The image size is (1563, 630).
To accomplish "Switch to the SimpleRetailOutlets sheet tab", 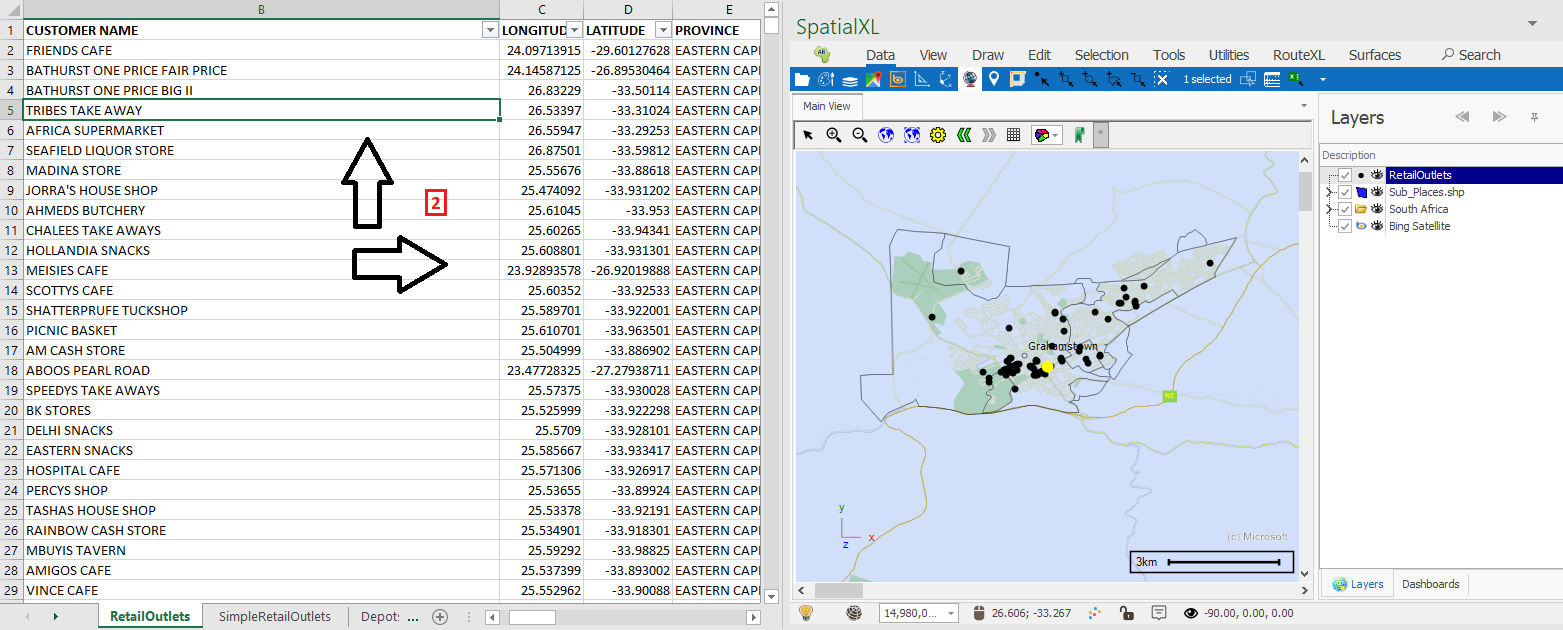I will coord(275,617).
